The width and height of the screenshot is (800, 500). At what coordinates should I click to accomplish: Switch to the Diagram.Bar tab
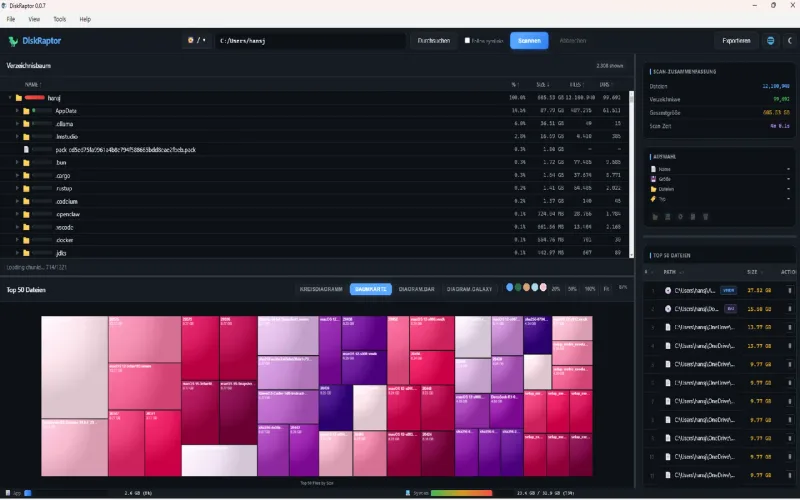(x=416, y=289)
